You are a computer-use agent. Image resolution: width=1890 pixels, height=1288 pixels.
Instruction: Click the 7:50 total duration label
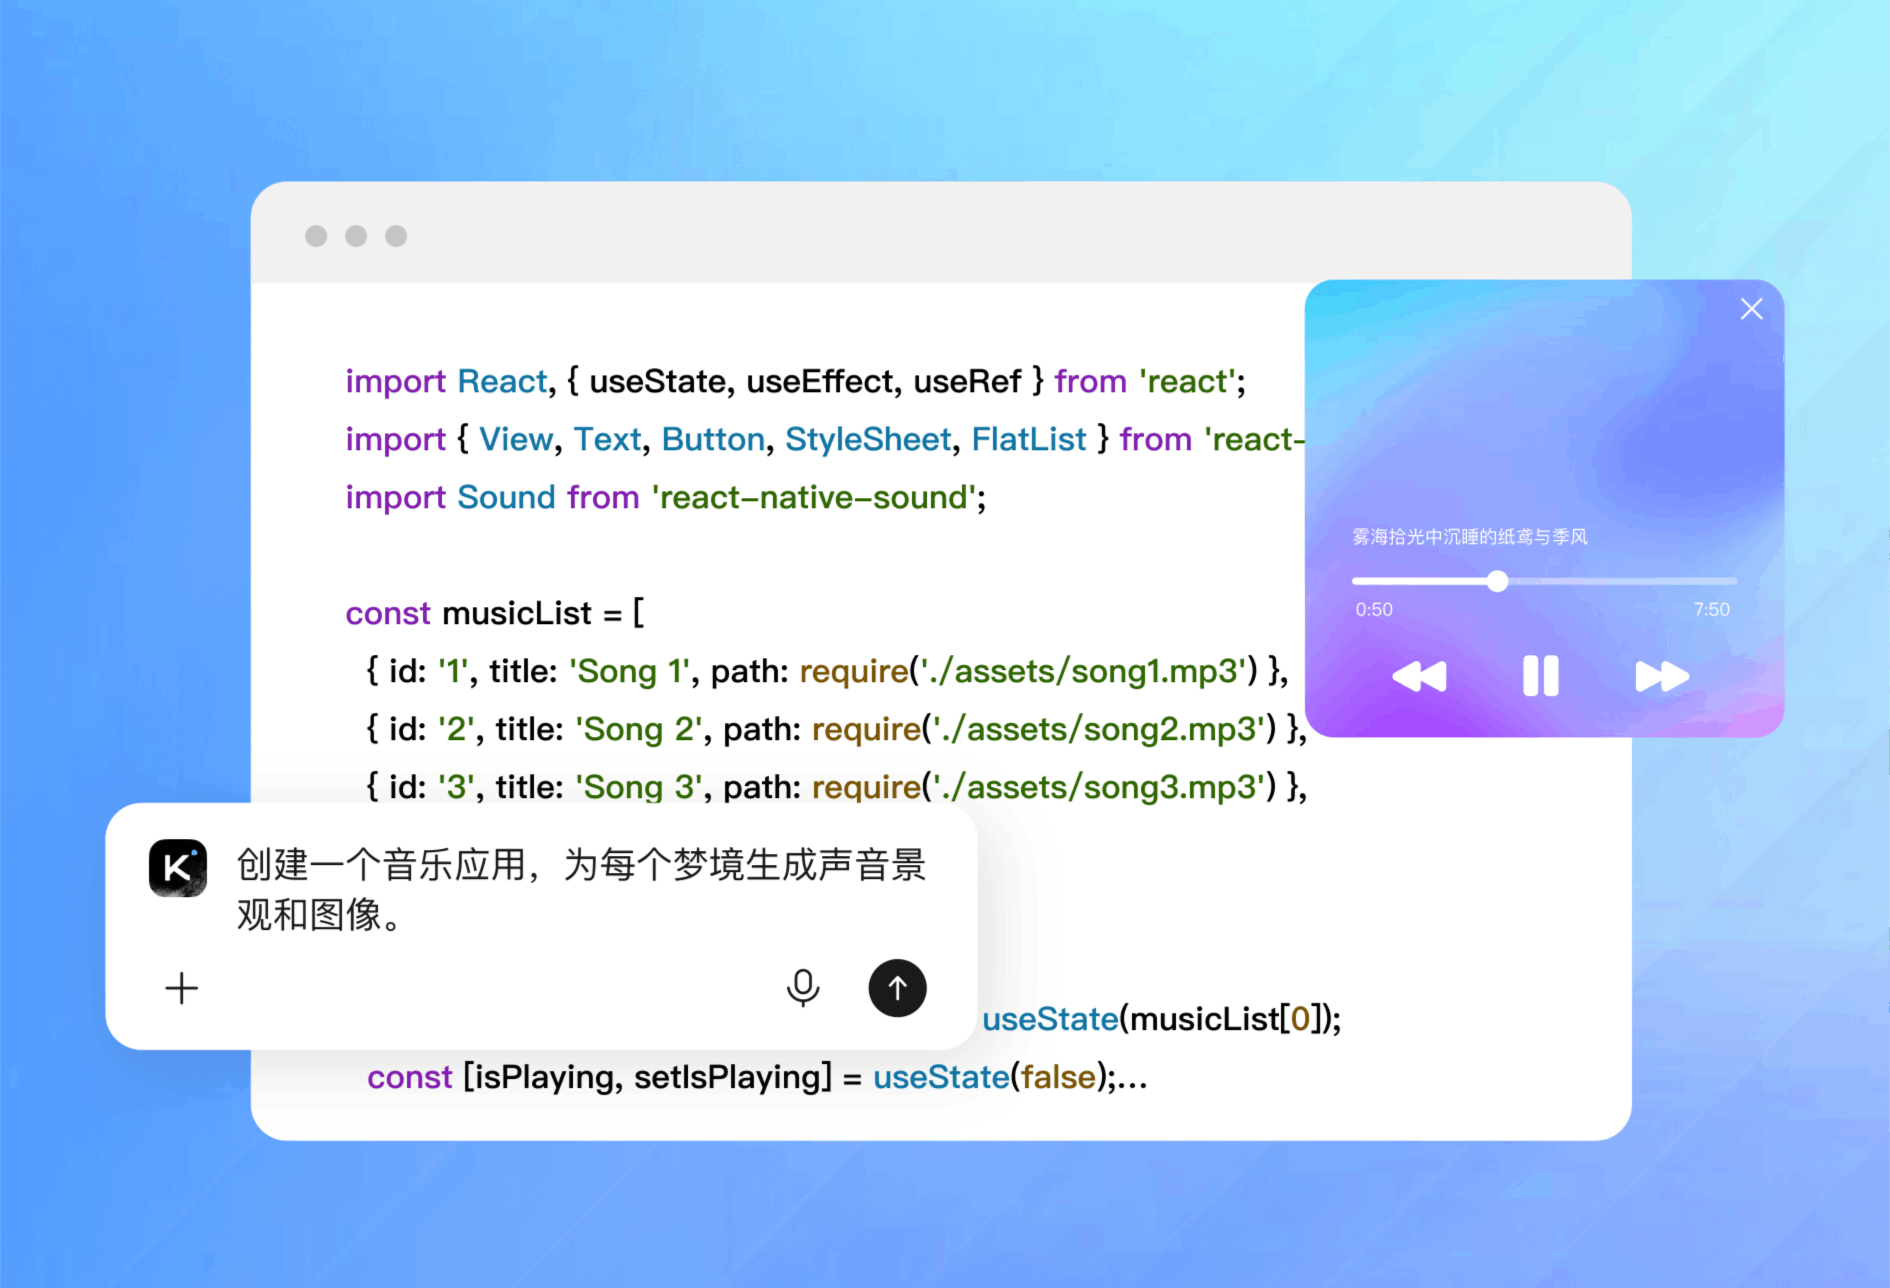coord(1711,609)
